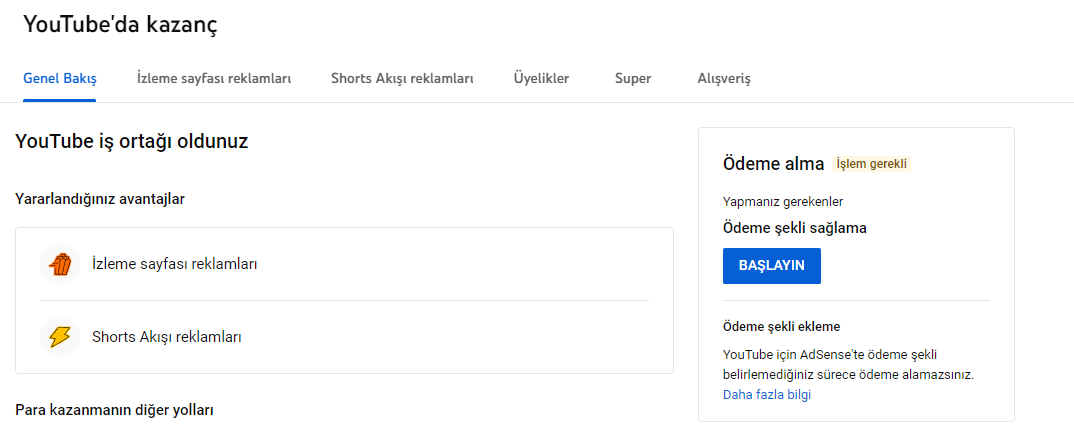Image resolution: width=1074 pixels, height=429 pixels.
Task: Switch to the Alışveriş tab
Action: 723,79
